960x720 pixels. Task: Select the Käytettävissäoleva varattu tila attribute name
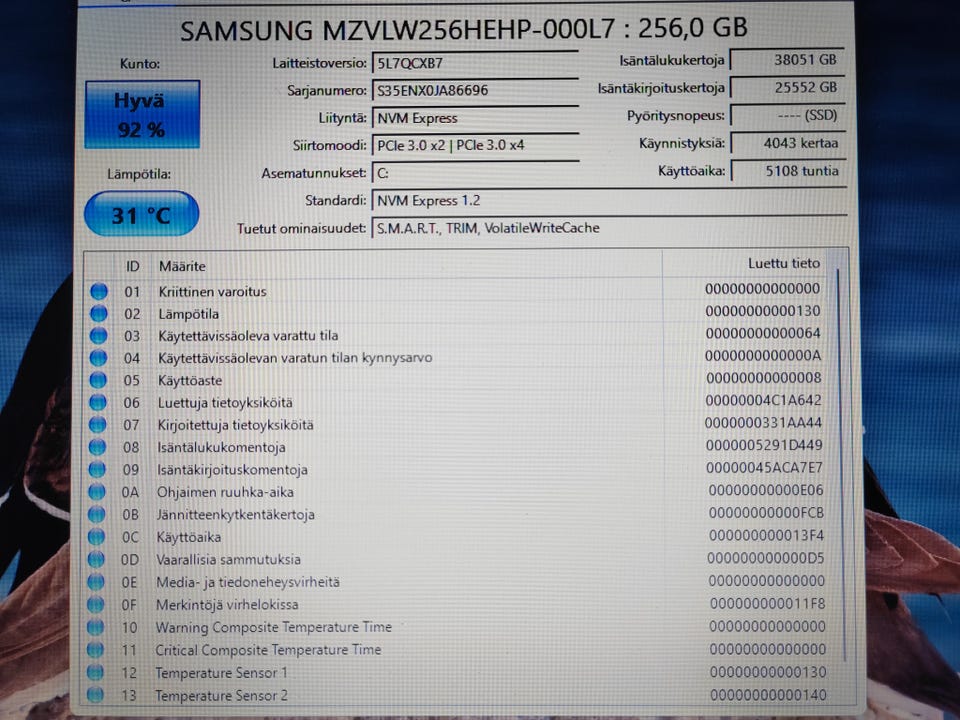248,336
